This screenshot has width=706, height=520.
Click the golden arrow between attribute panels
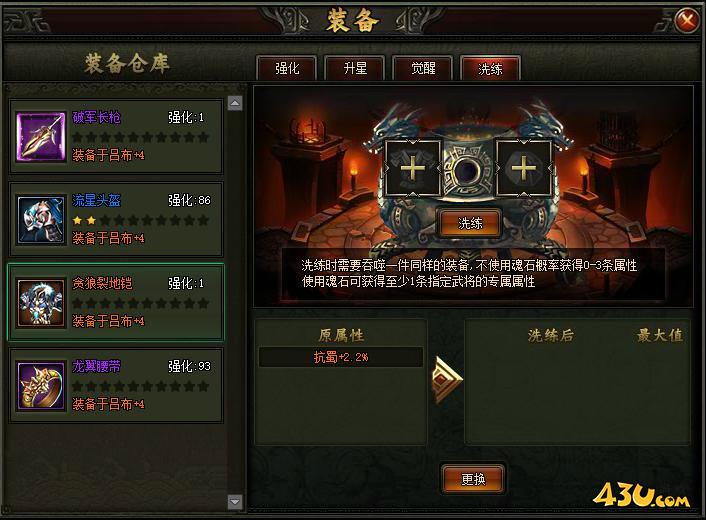tap(447, 380)
